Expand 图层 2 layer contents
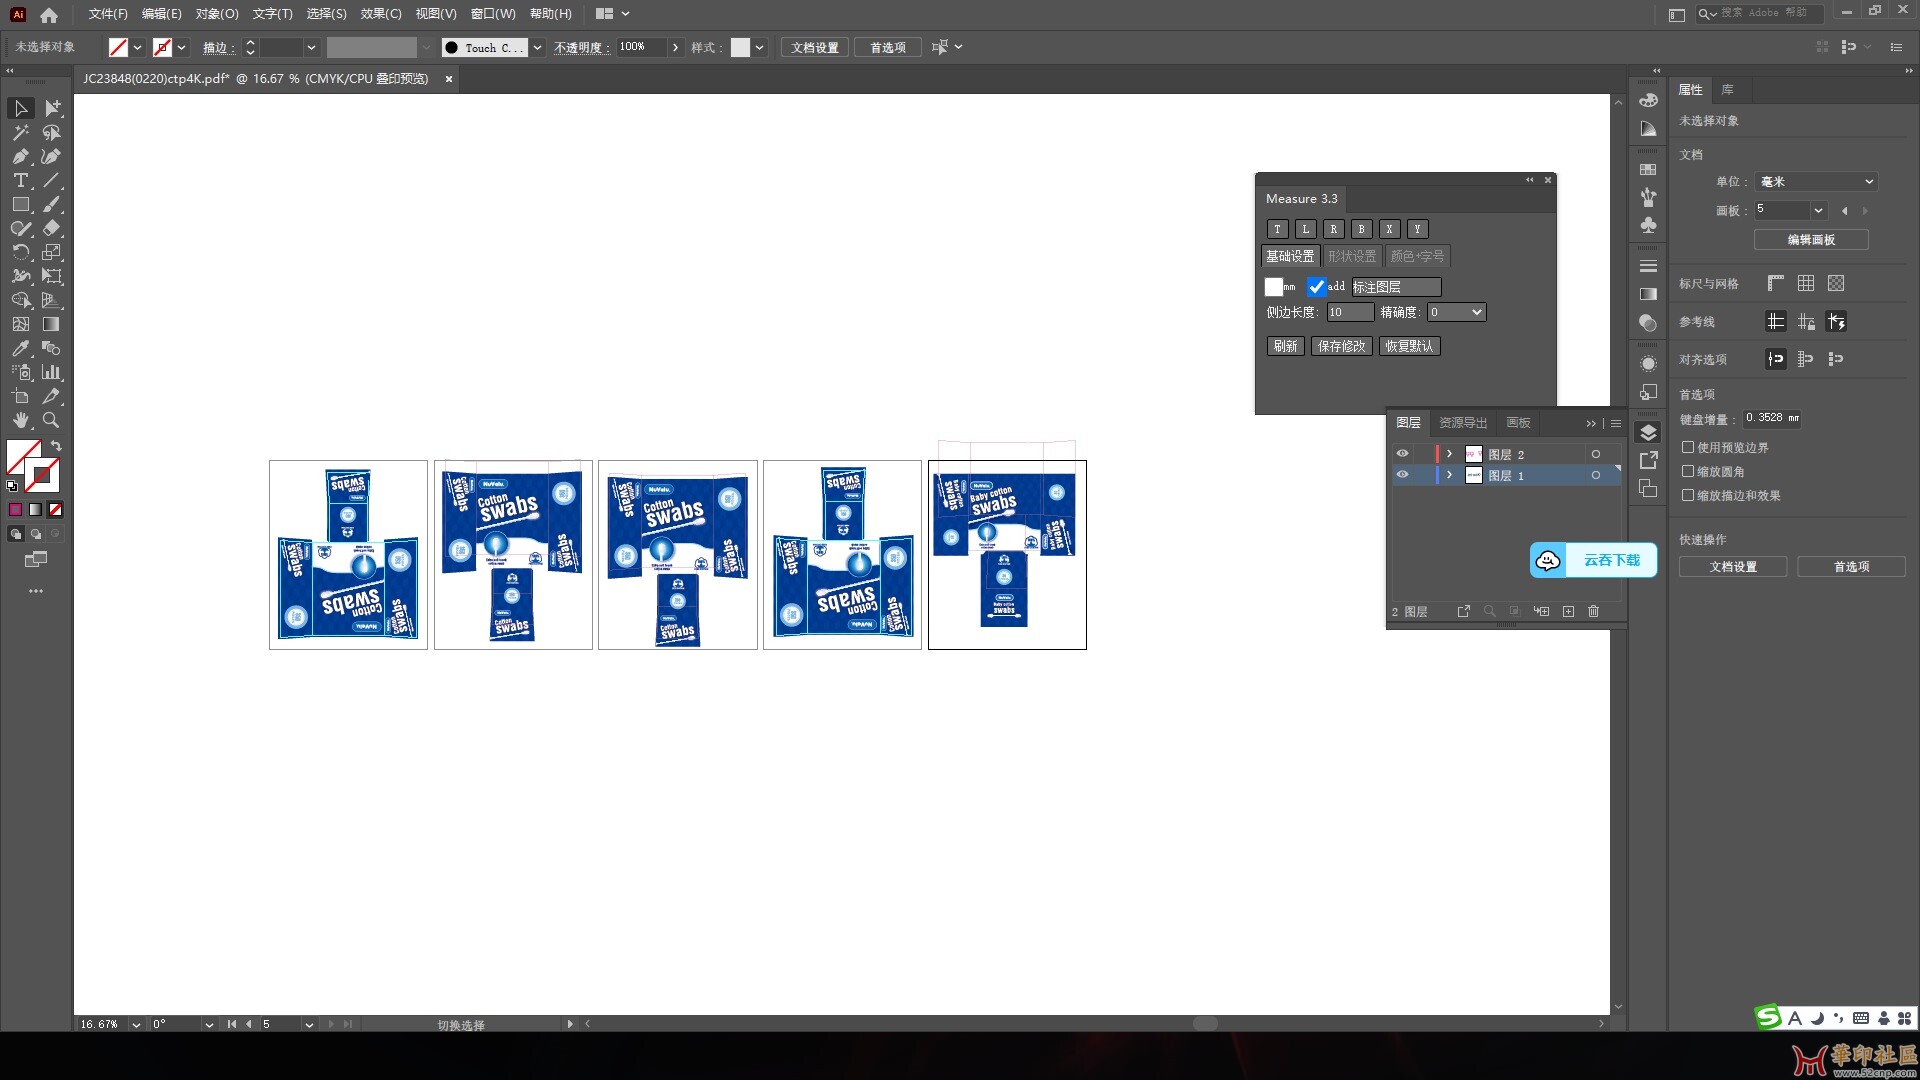Viewport: 1920px width, 1080px height. (x=1449, y=454)
